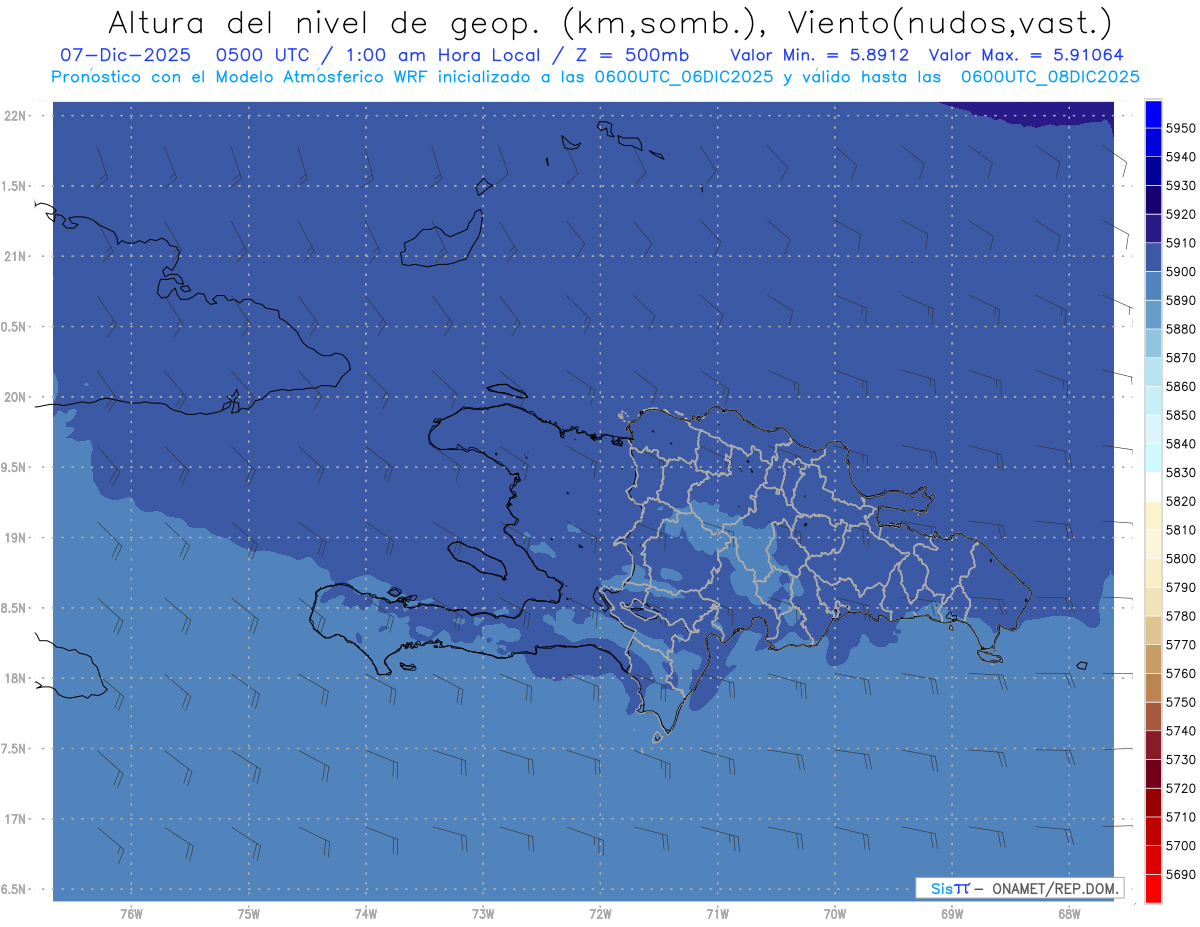
Task: Click the 5730 legend value
Action: [1180, 759]
